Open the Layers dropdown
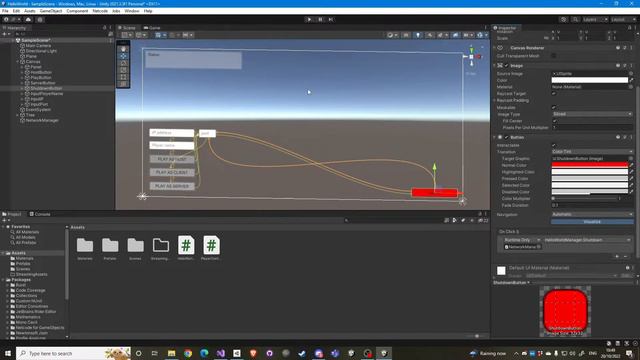640x360 pixels. point(595,19)
